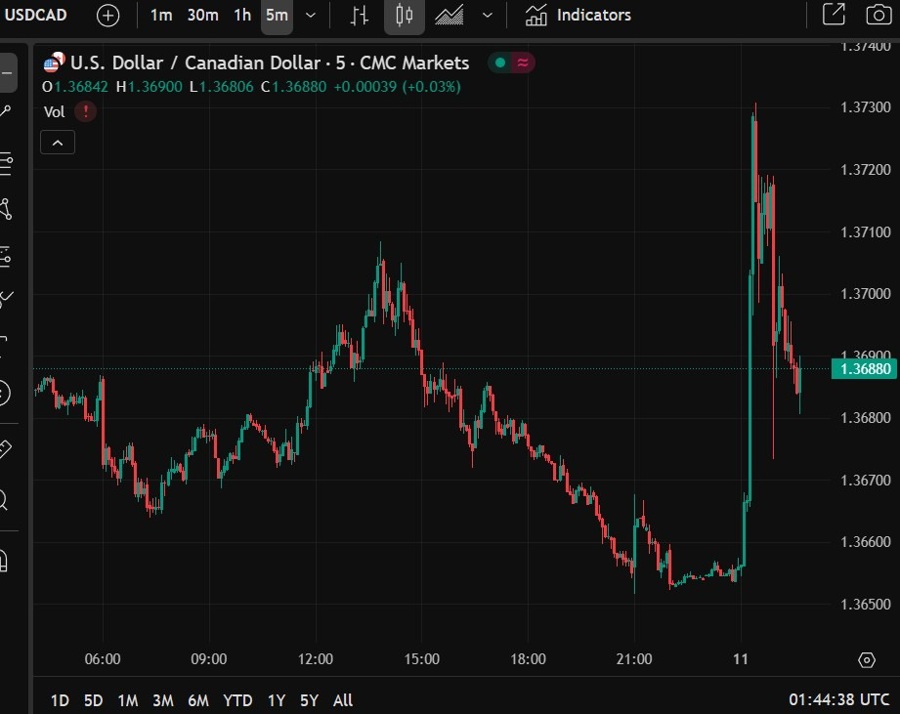900x714 pixels.
Task: Click the 21:00 time axis label
Action: click(634, 659)
